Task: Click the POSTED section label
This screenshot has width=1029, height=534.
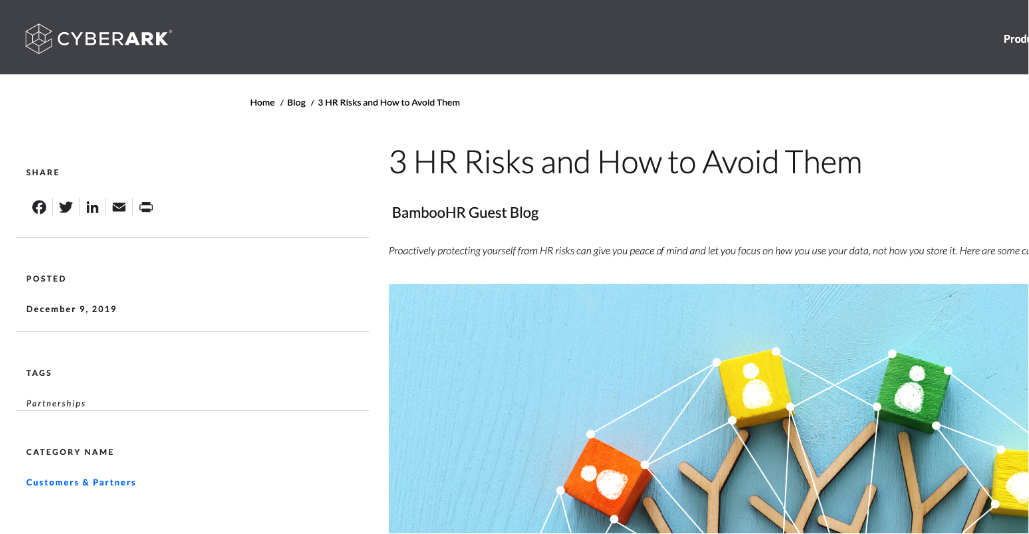Action: 46,279
